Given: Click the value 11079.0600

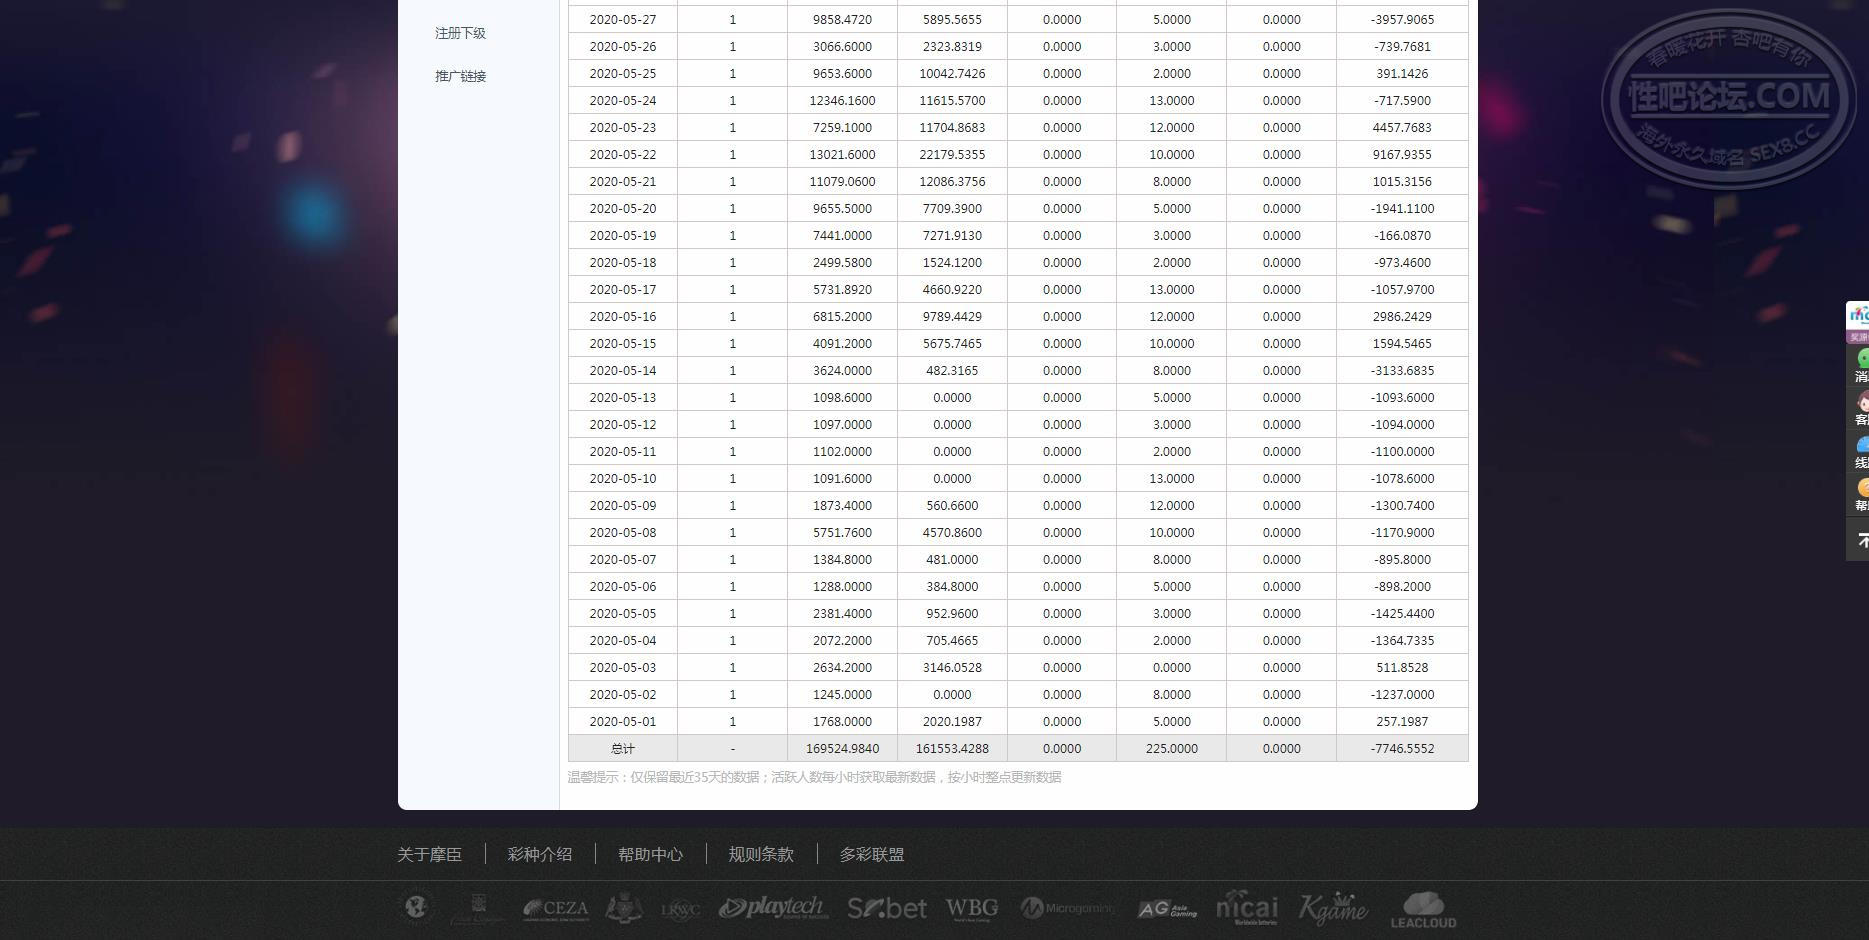Looking at the screenshot, I should 843,181.
